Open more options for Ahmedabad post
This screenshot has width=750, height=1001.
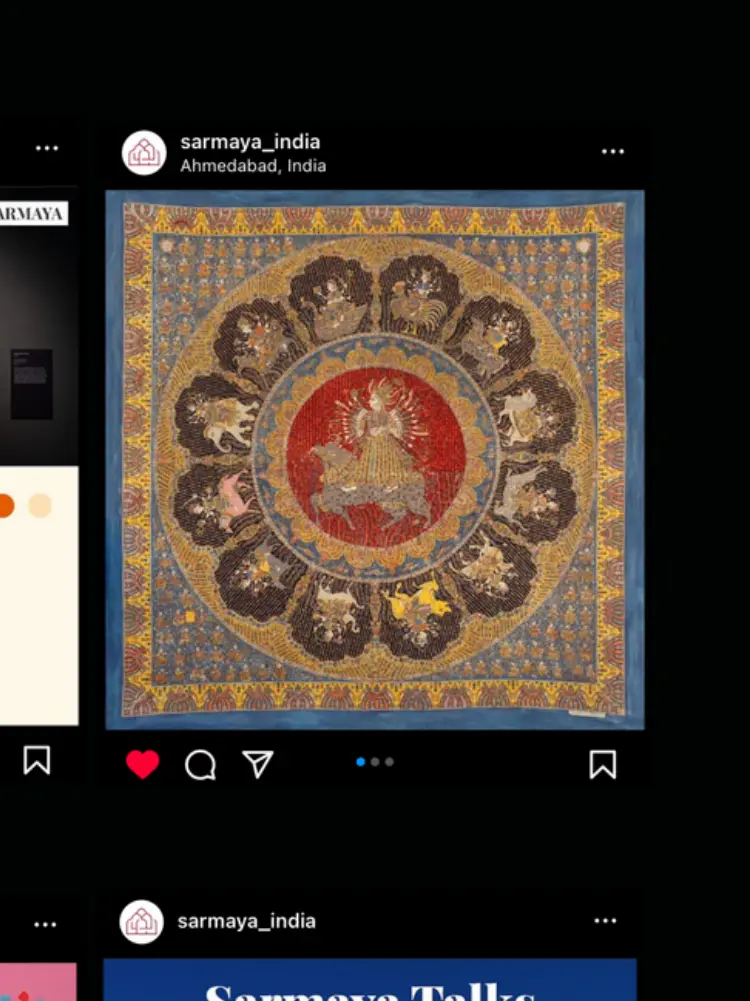click(613, 151)
